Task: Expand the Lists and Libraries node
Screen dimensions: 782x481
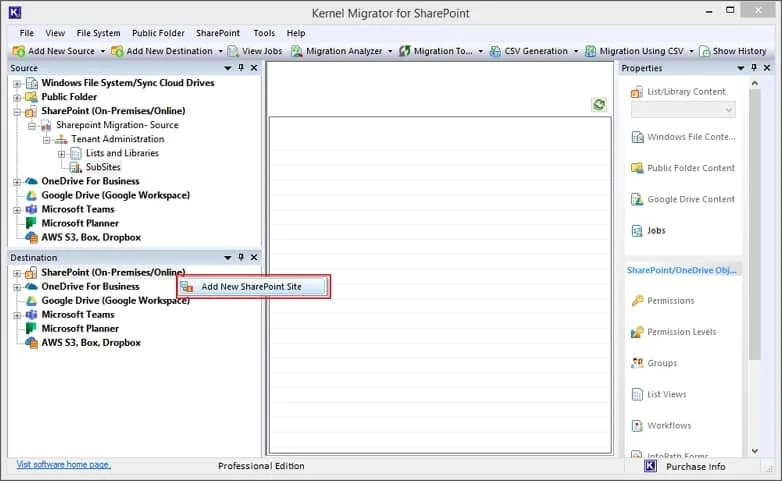Action: [x=61, y=154]
